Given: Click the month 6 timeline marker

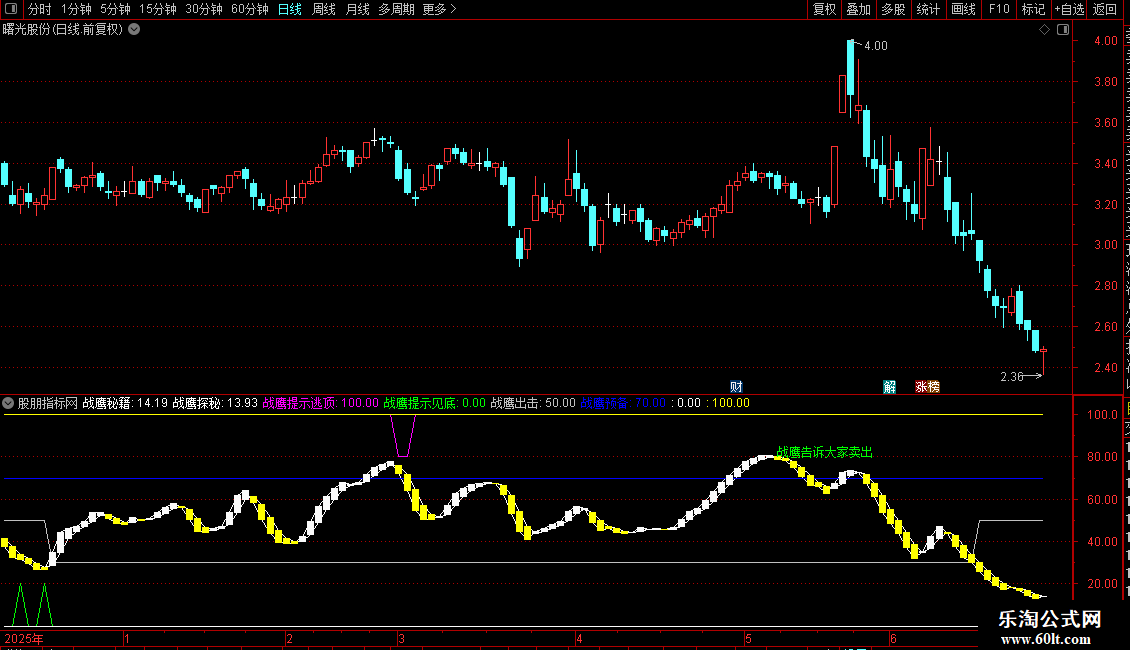Looking at the screenshot, I should point(893,639).
